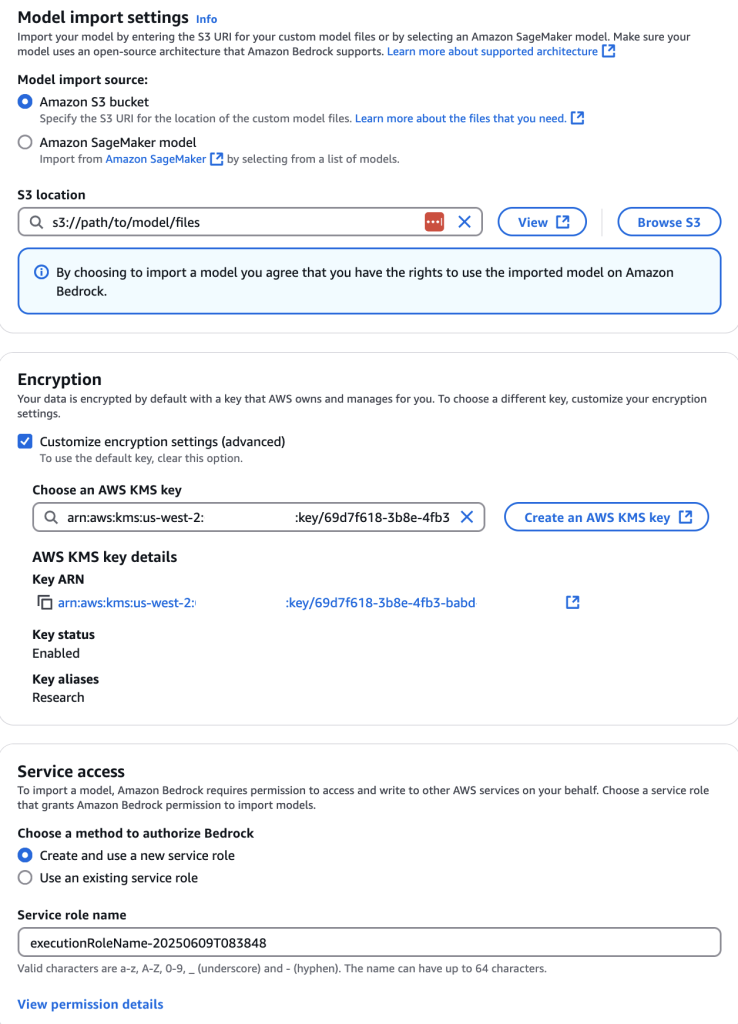Click Create an AWS KMS key button
This screenshot has height=1024, width=738.
coord(606,517)
